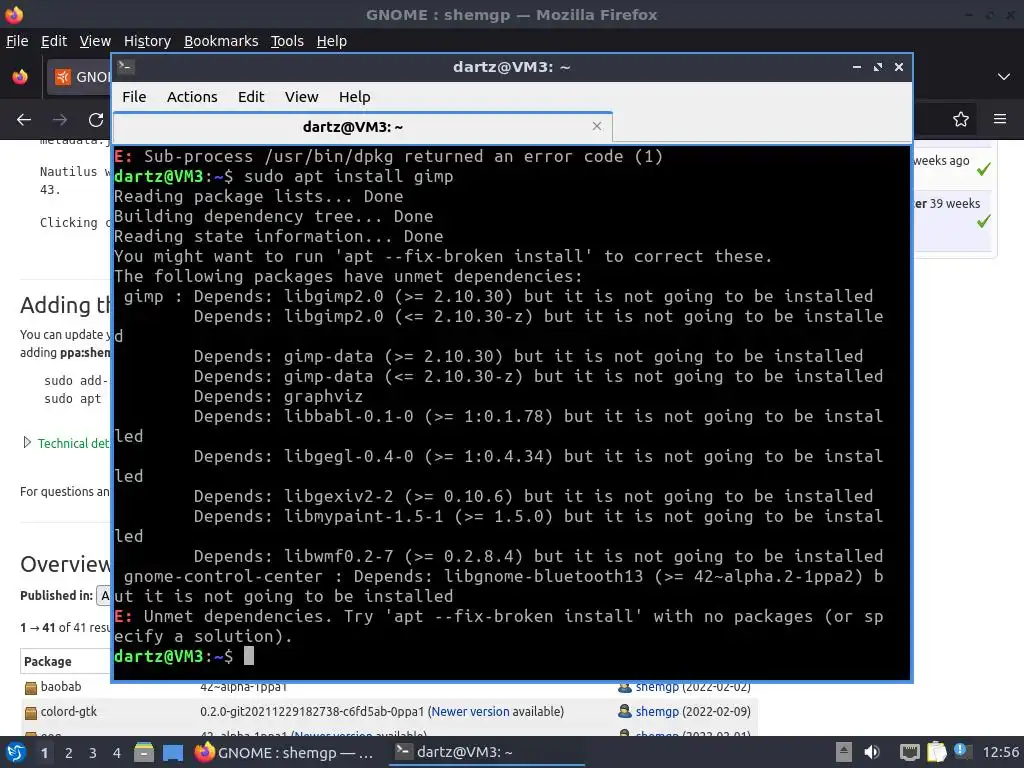This screenshot has width=1024, height=768.
Task: Reload the Firefox page
Action: tap(96, 120)
